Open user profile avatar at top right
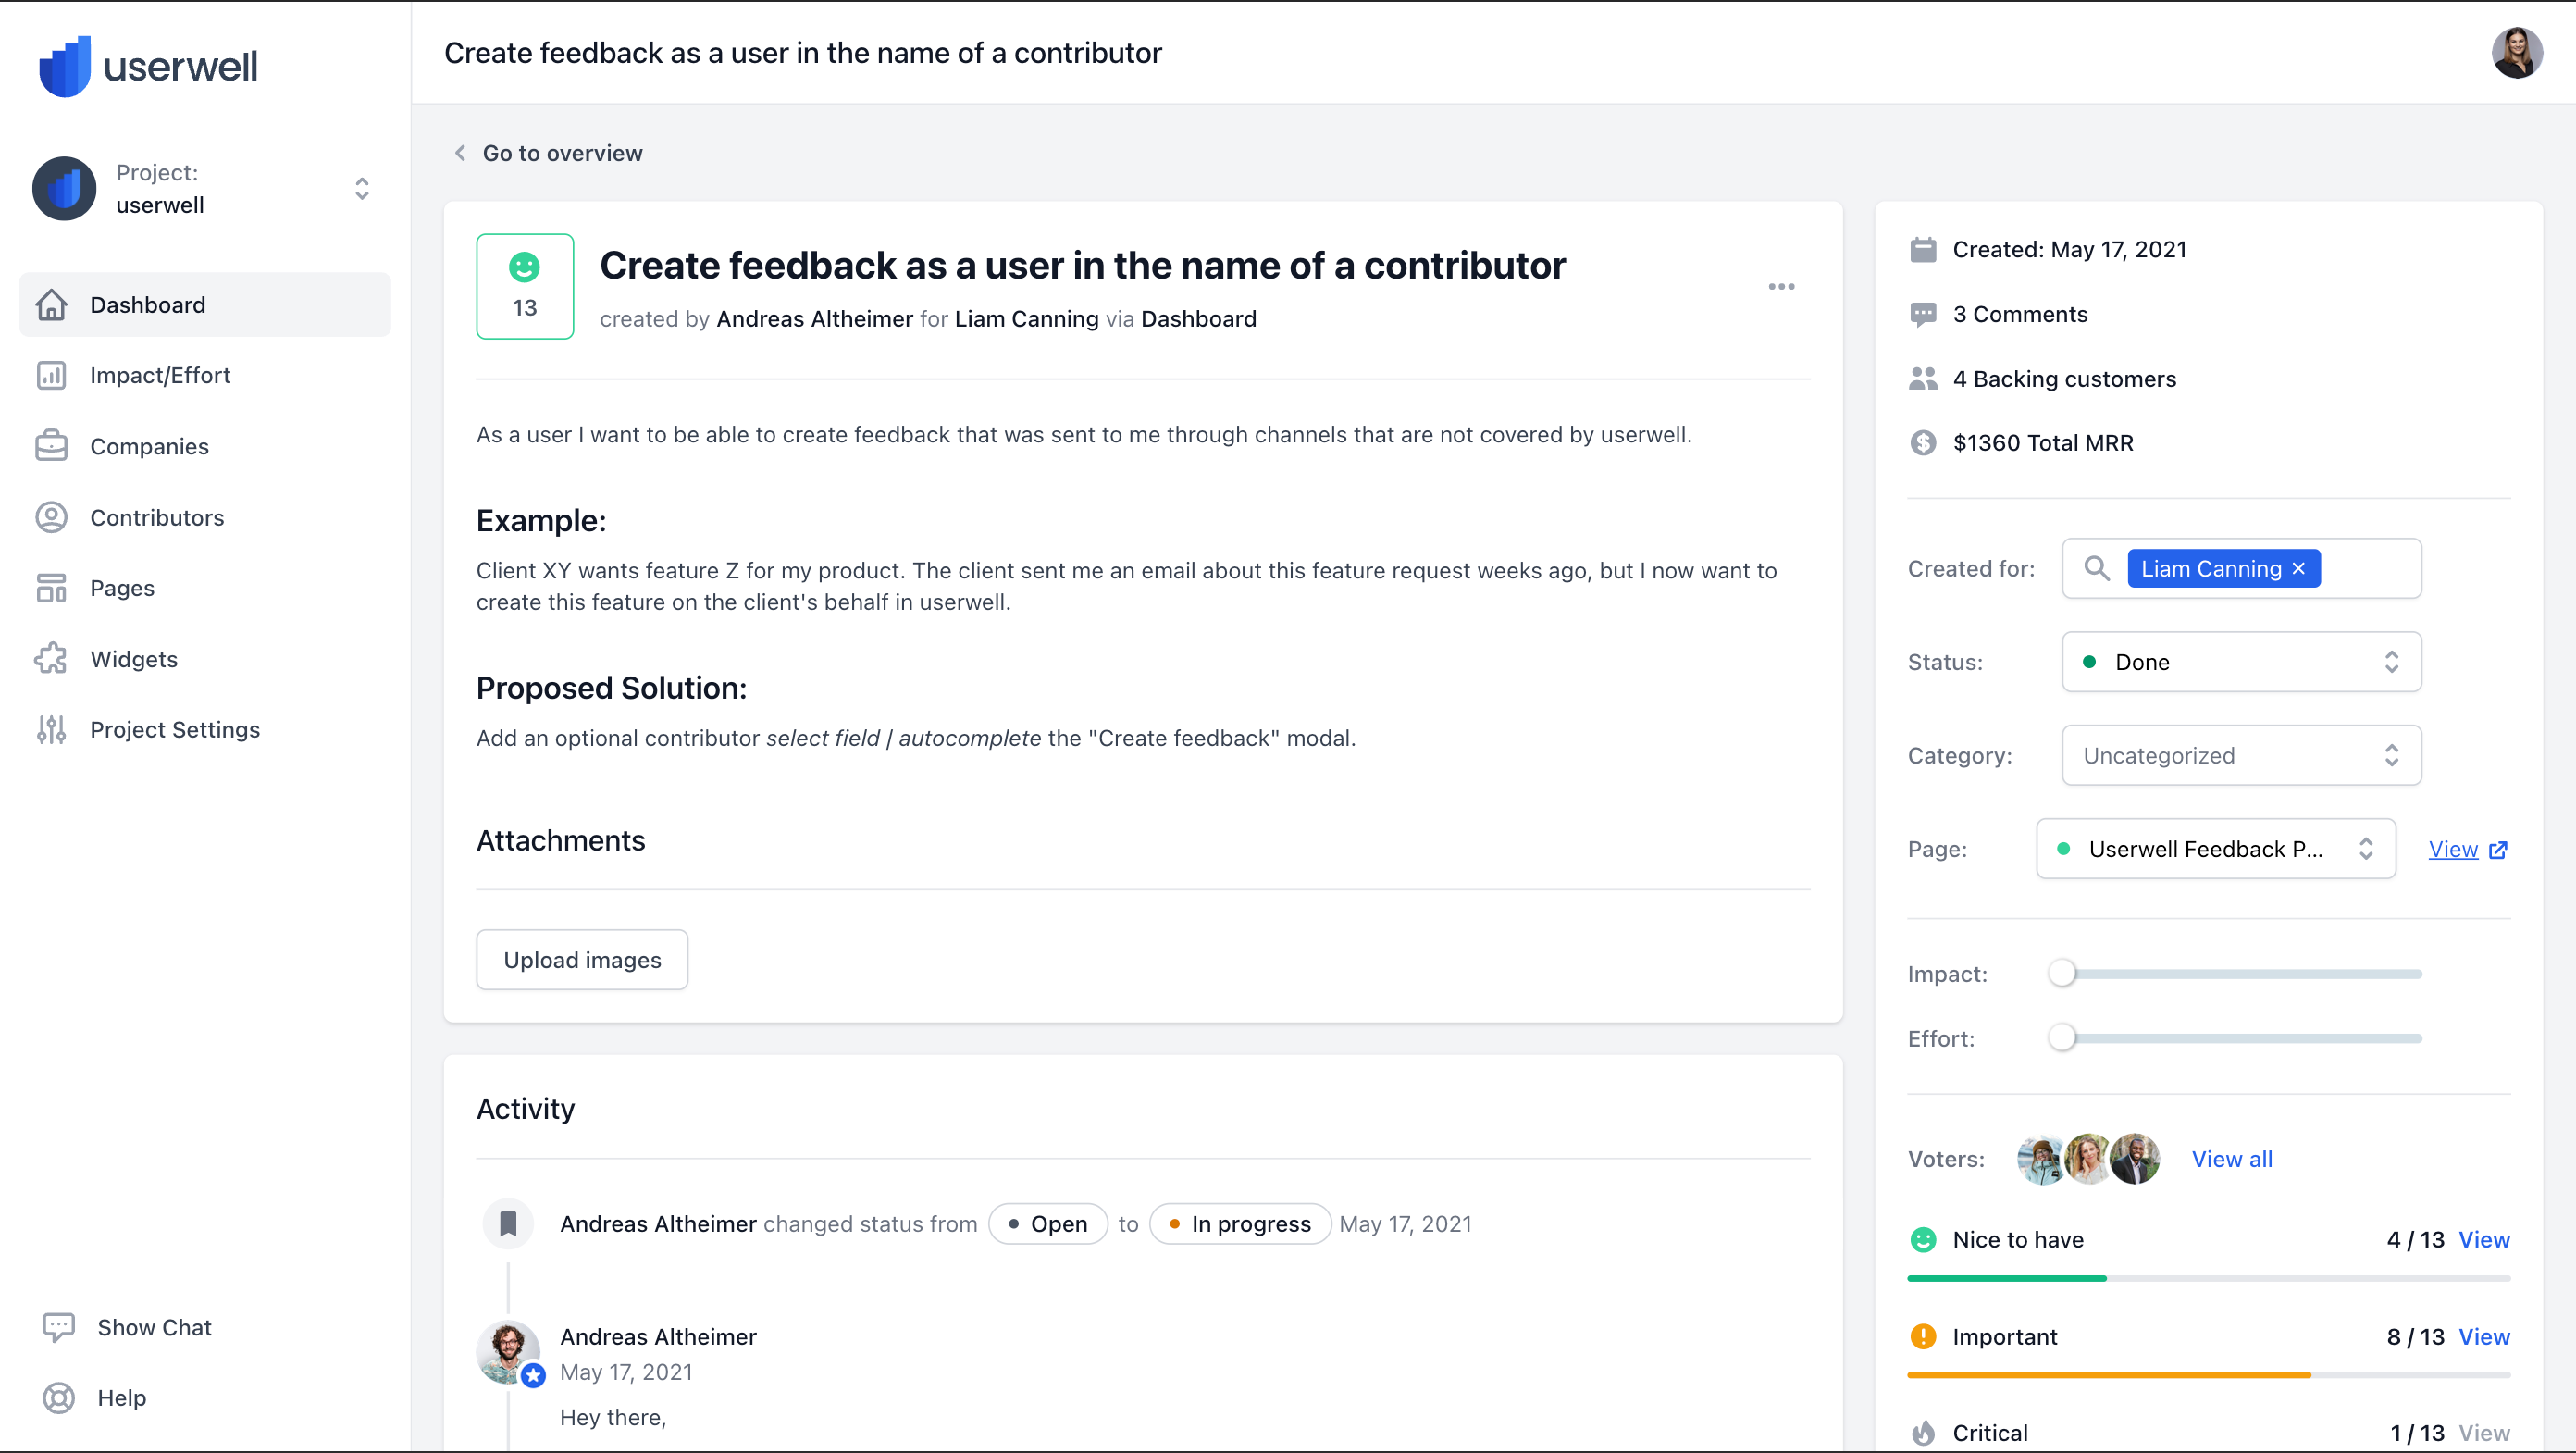 pos(2516,53)
